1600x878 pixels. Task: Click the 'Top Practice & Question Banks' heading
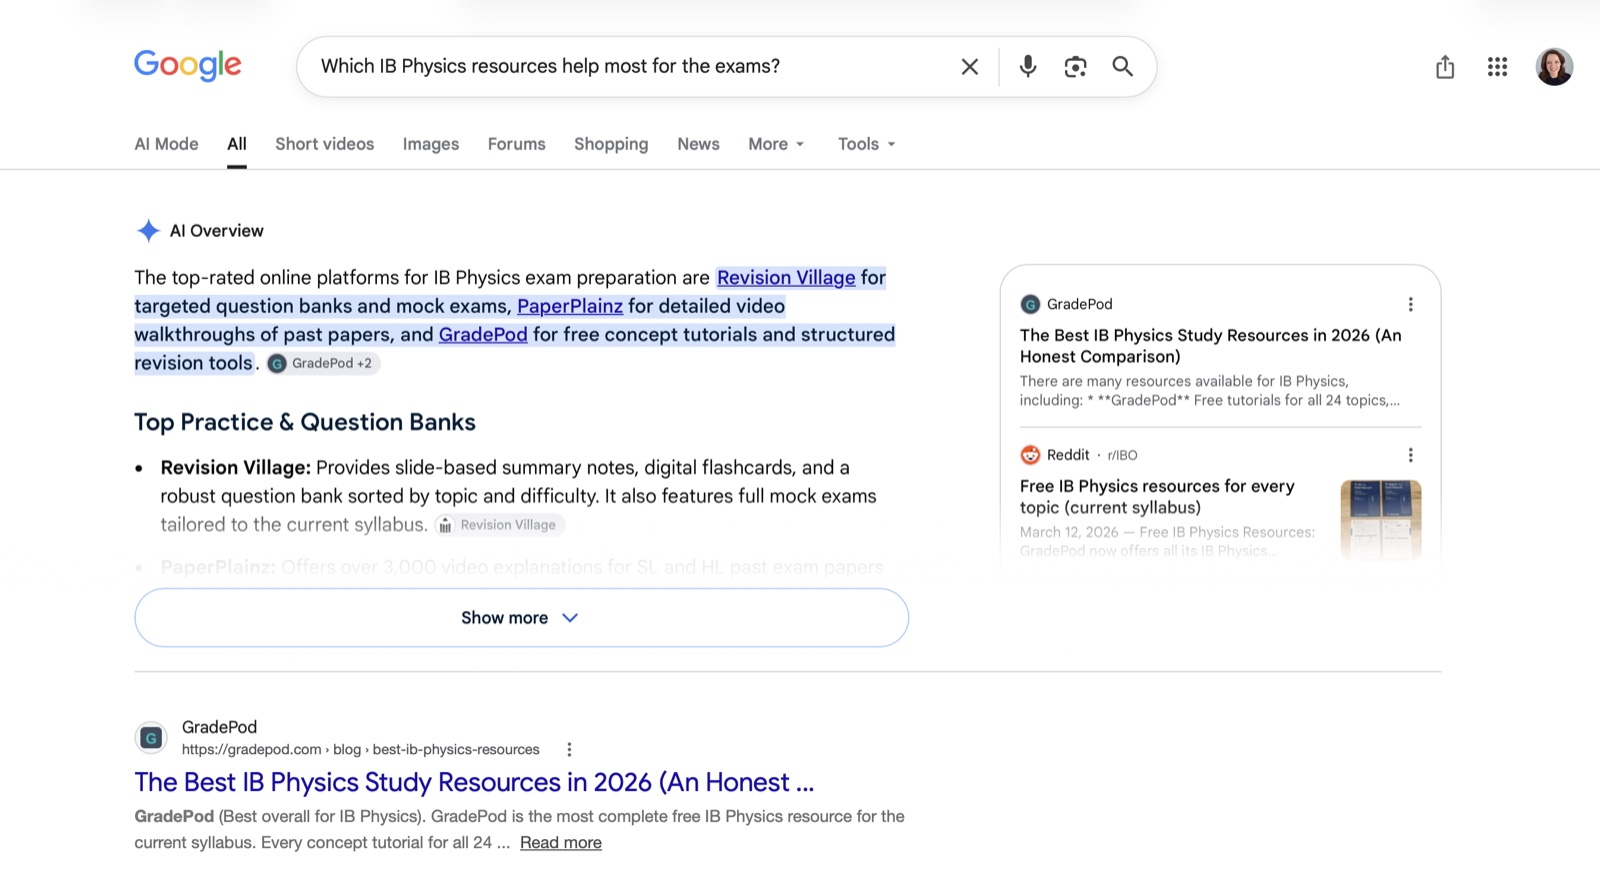tap(305, 423)
